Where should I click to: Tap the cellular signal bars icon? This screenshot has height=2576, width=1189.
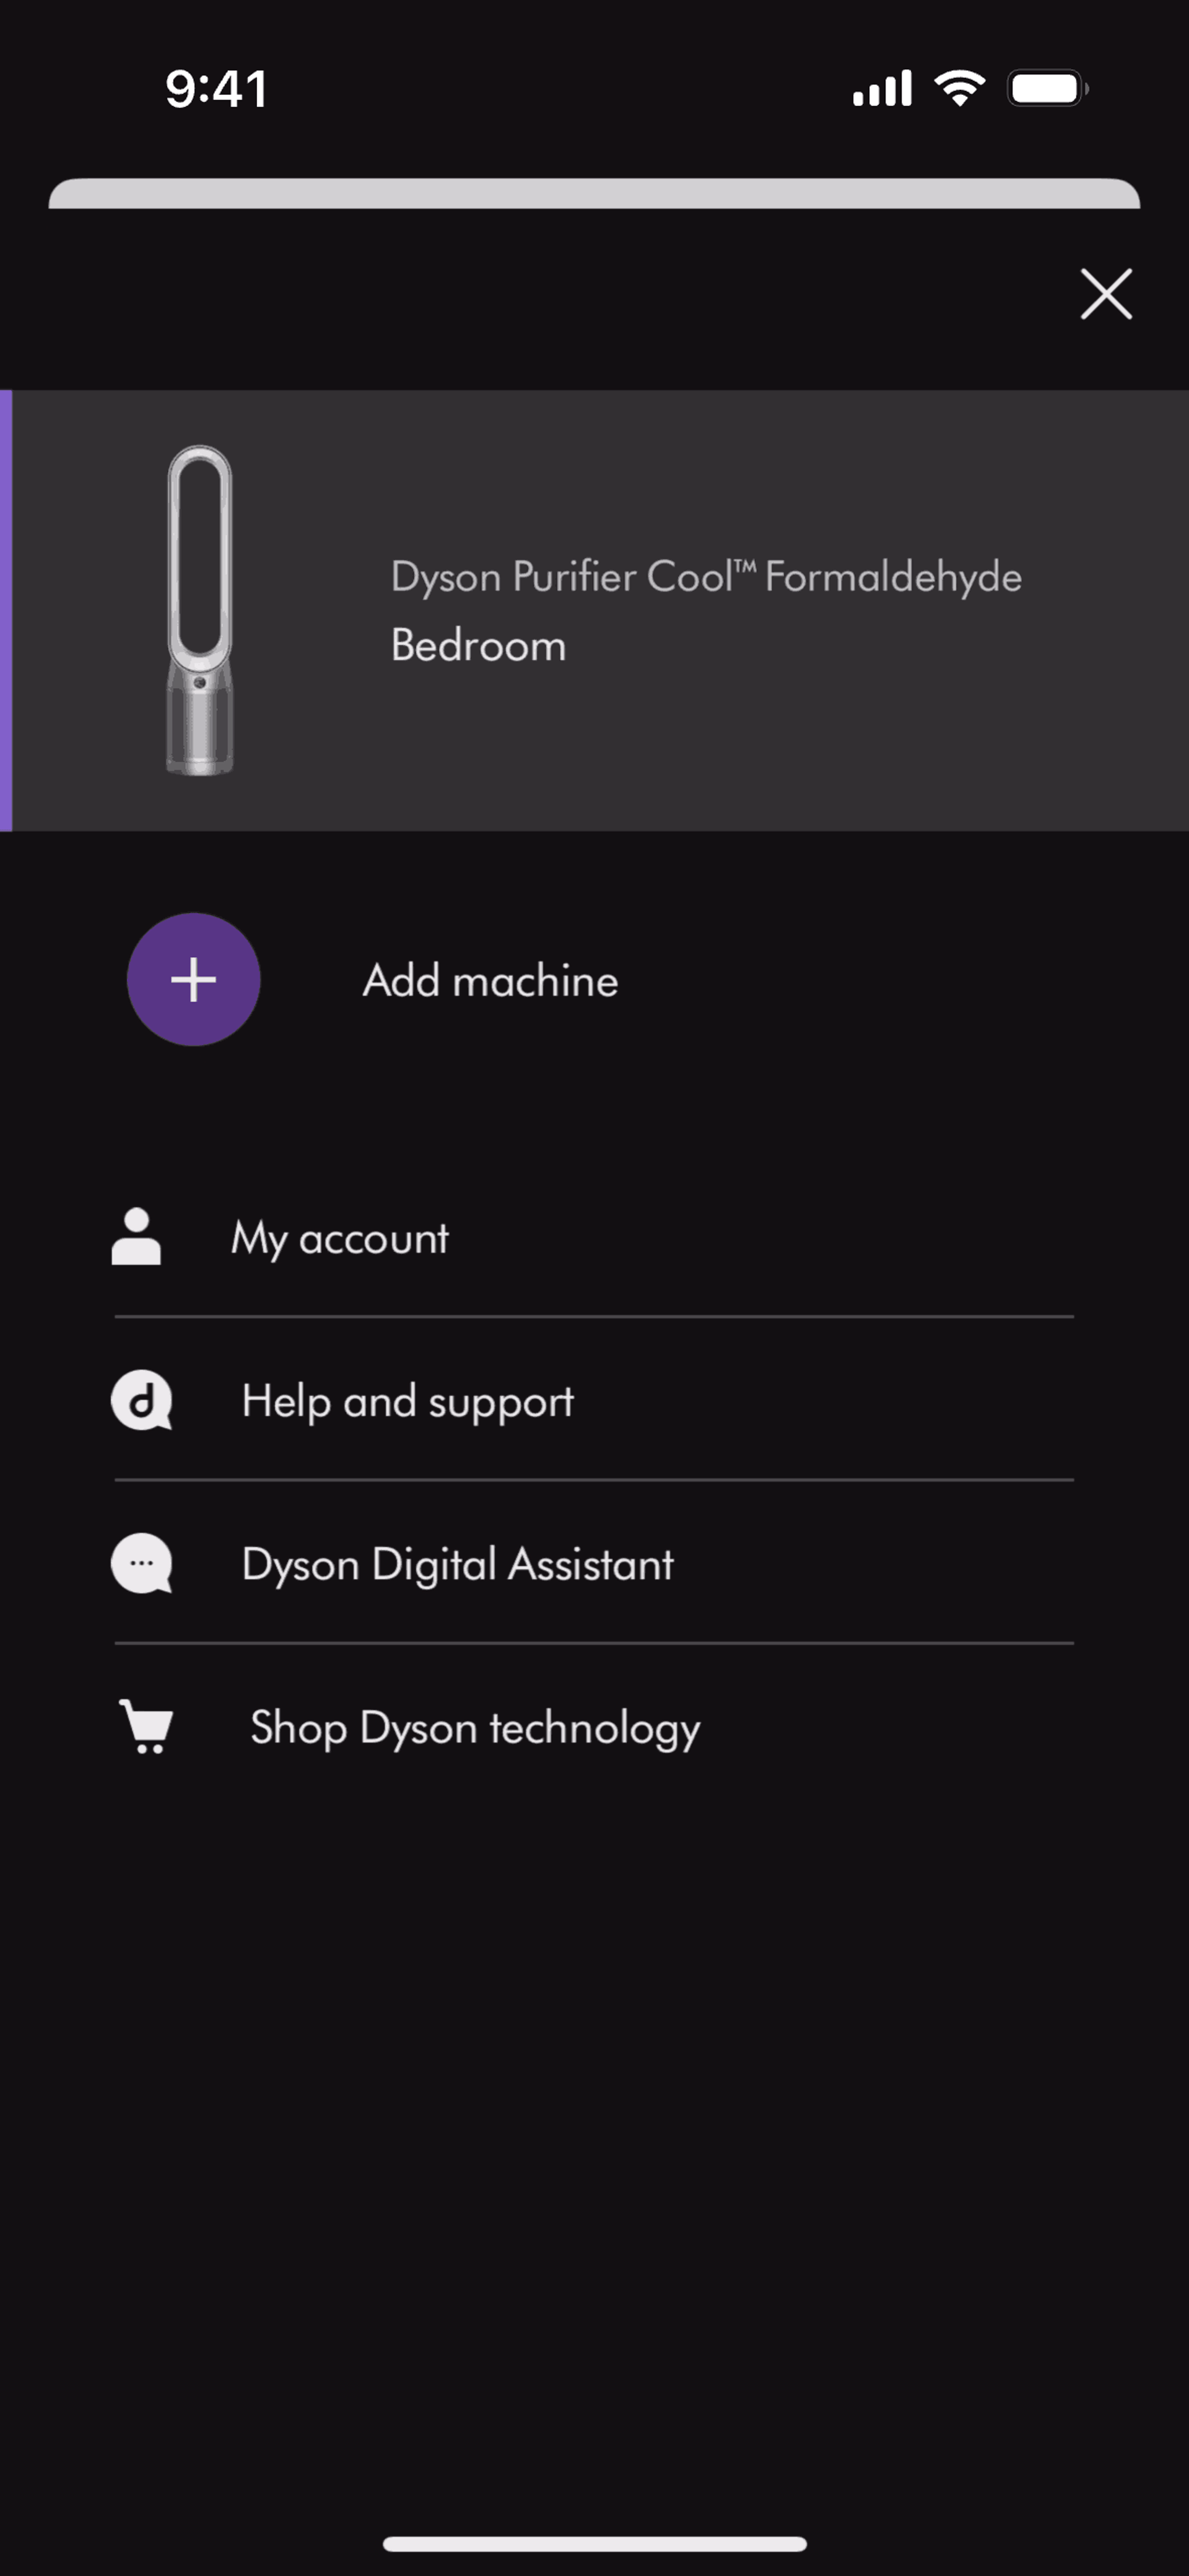[x=882, y=88]
